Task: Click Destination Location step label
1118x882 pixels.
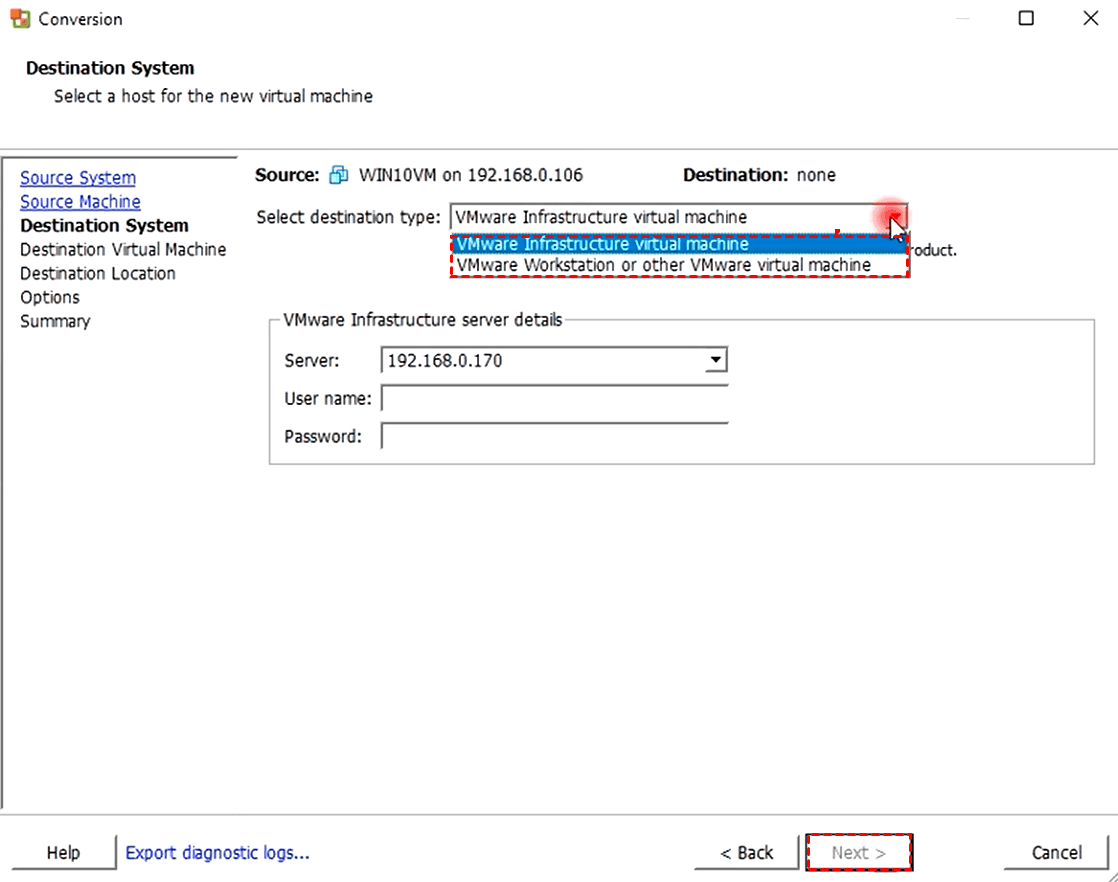Action: (x=98, y=273)
